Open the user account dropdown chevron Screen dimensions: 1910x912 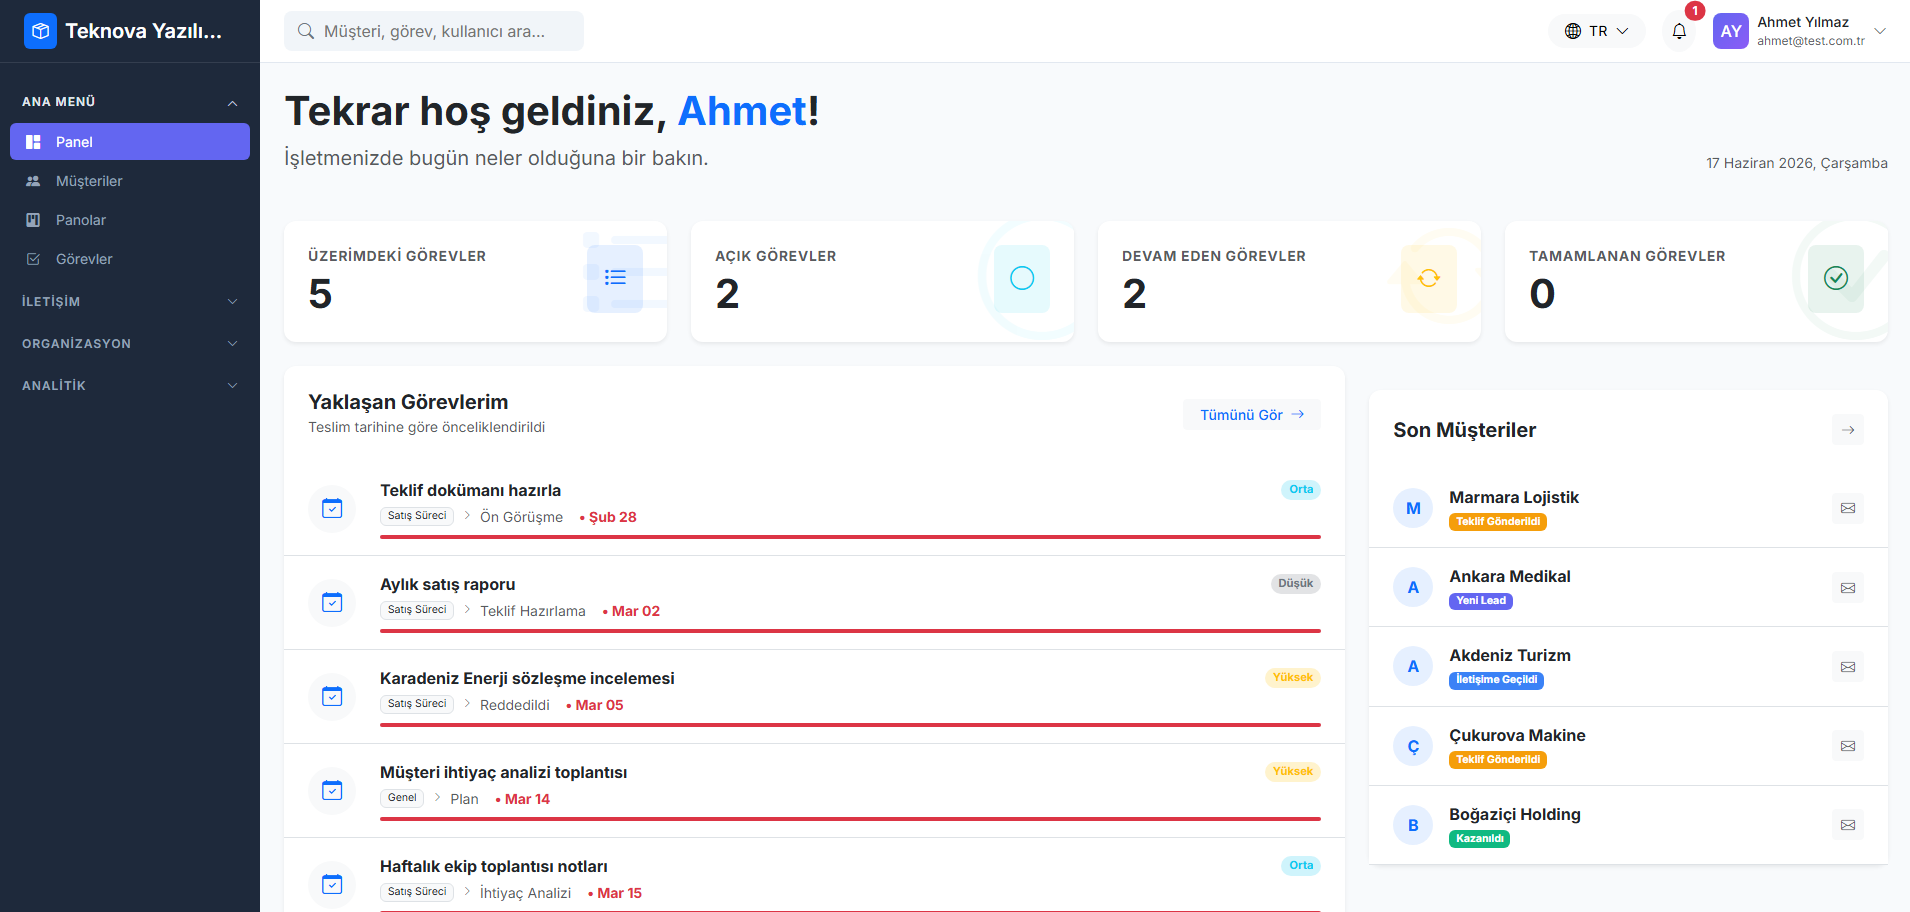click(x=1880, y=31)
